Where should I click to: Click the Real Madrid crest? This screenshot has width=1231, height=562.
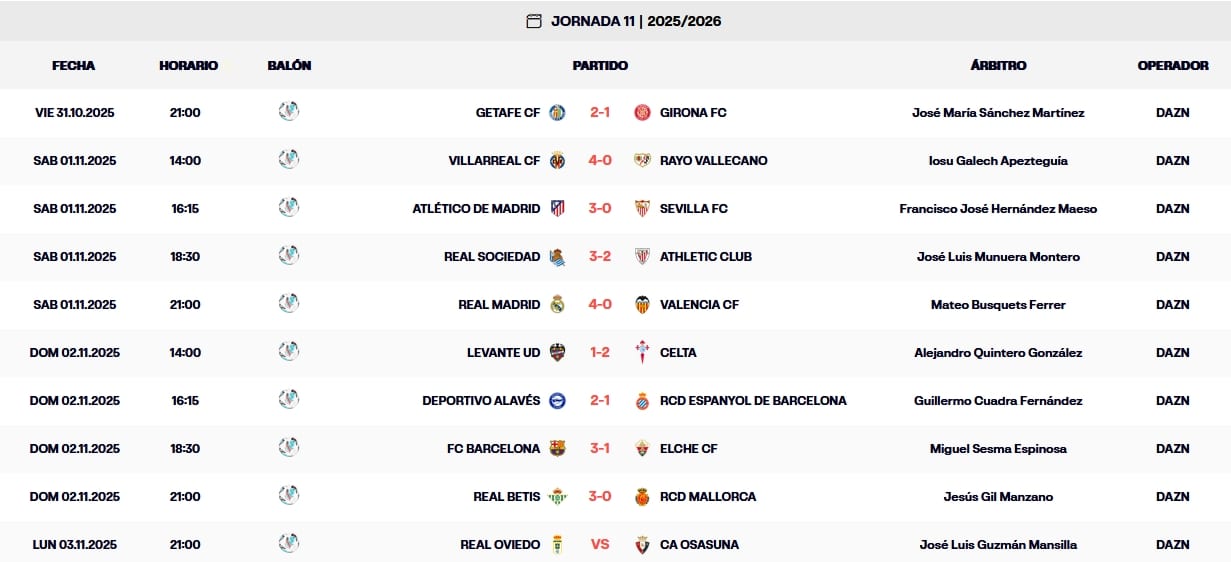click(x=558, y=305)
